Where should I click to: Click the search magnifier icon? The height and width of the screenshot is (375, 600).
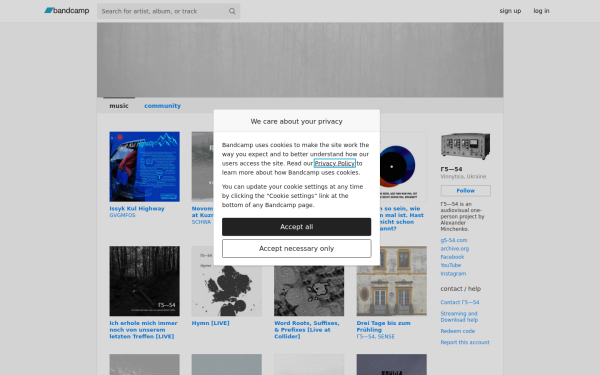pos(232,11)
